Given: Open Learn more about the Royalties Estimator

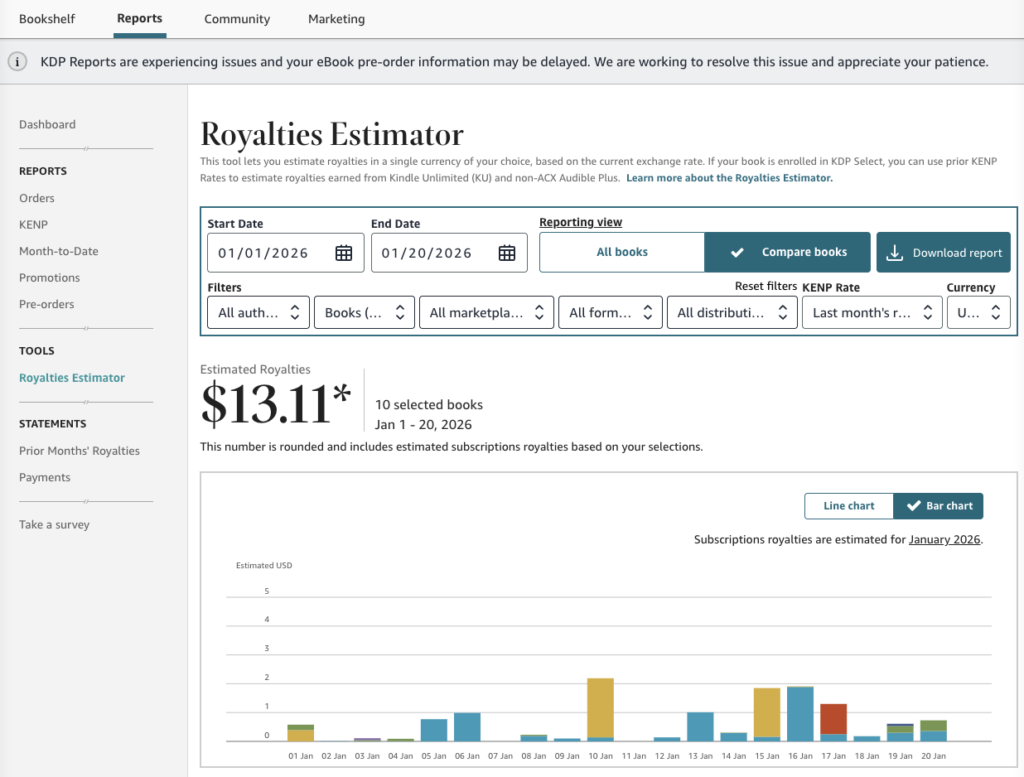Looking at the screenshot, I should (729, 178).
